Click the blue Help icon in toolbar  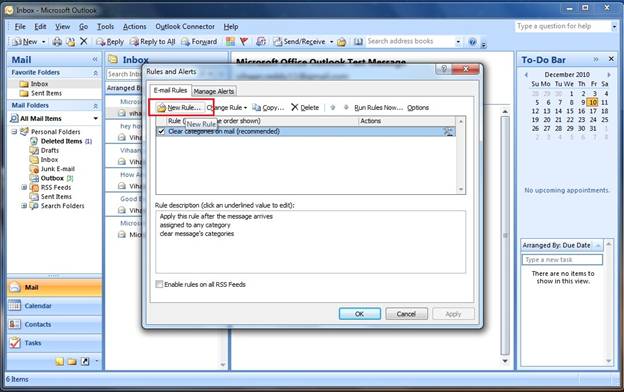click(x=472, y=42)
